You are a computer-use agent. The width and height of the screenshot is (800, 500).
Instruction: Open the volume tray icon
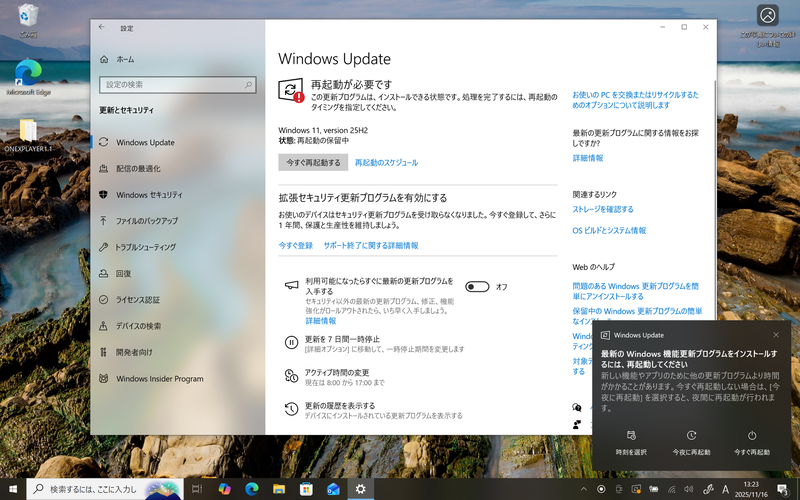tap(689, 489)
